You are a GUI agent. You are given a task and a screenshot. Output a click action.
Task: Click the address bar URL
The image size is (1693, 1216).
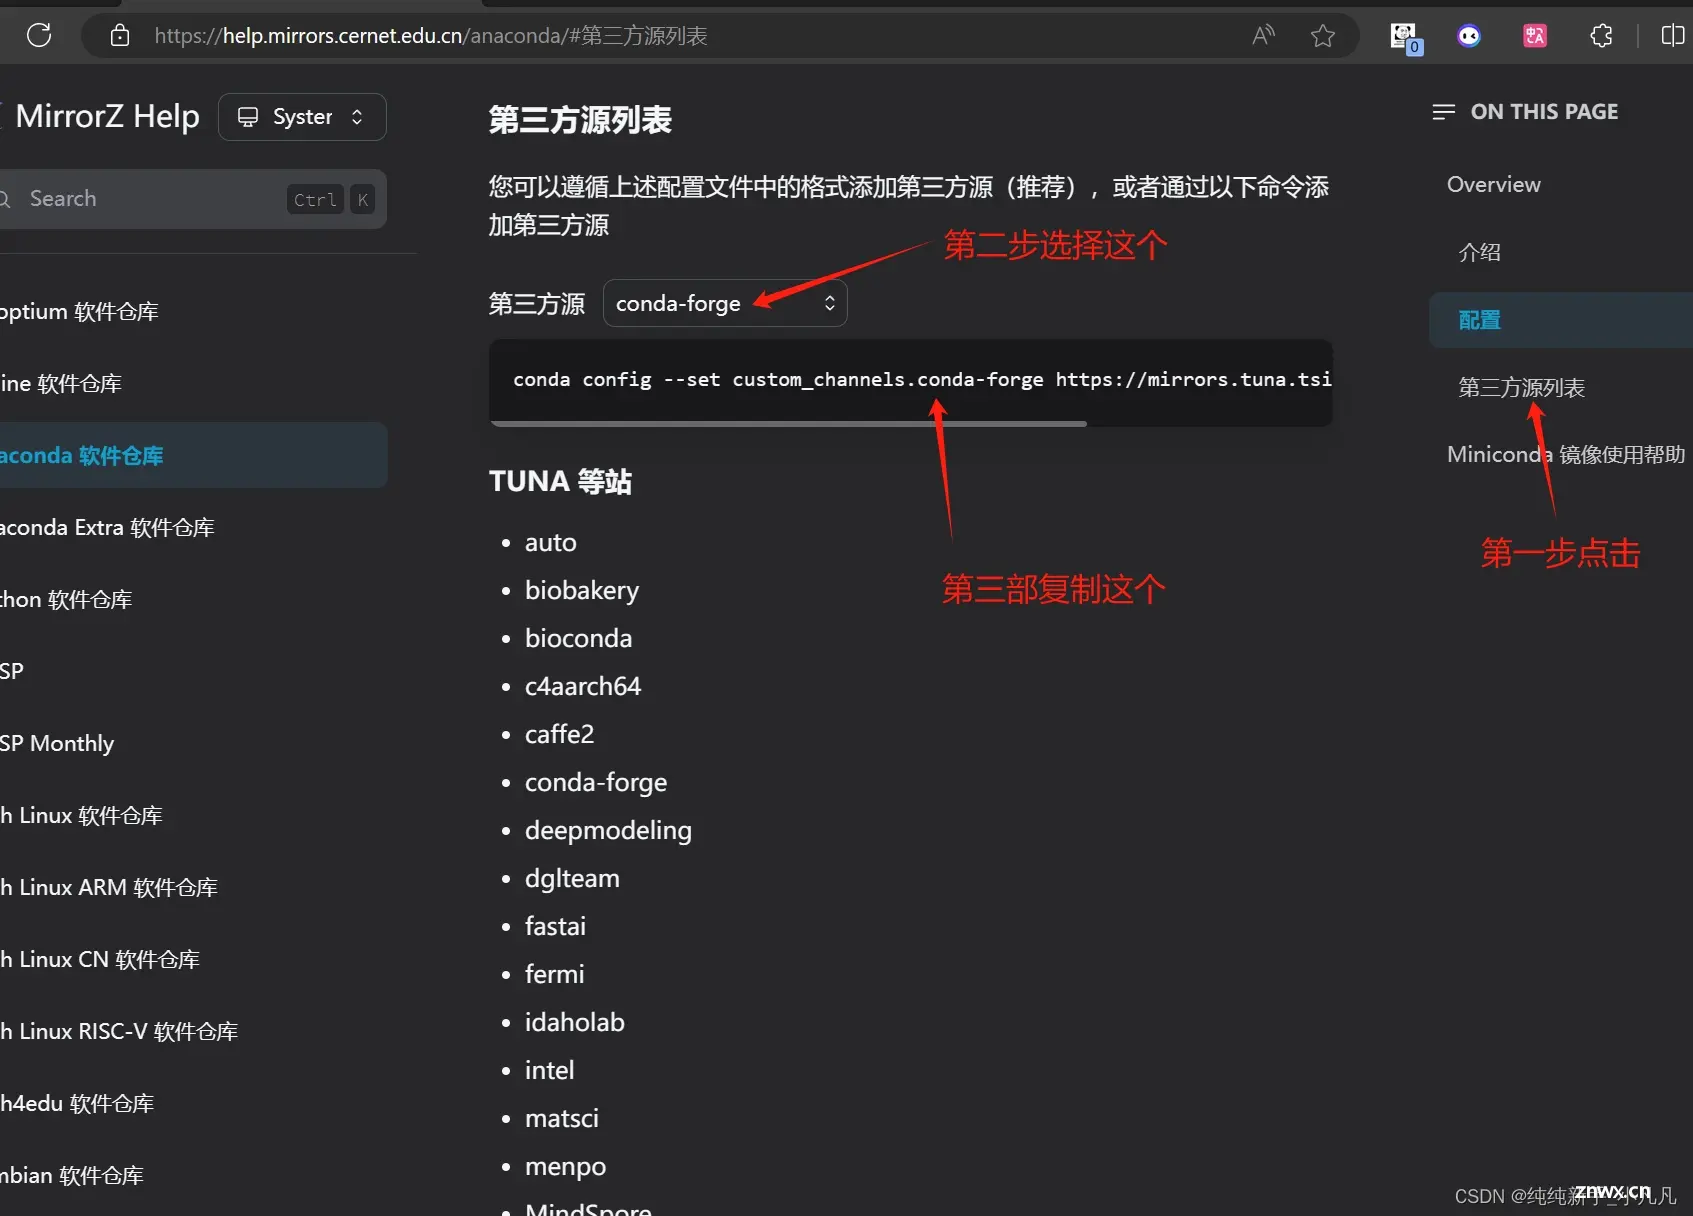point(431,36)
